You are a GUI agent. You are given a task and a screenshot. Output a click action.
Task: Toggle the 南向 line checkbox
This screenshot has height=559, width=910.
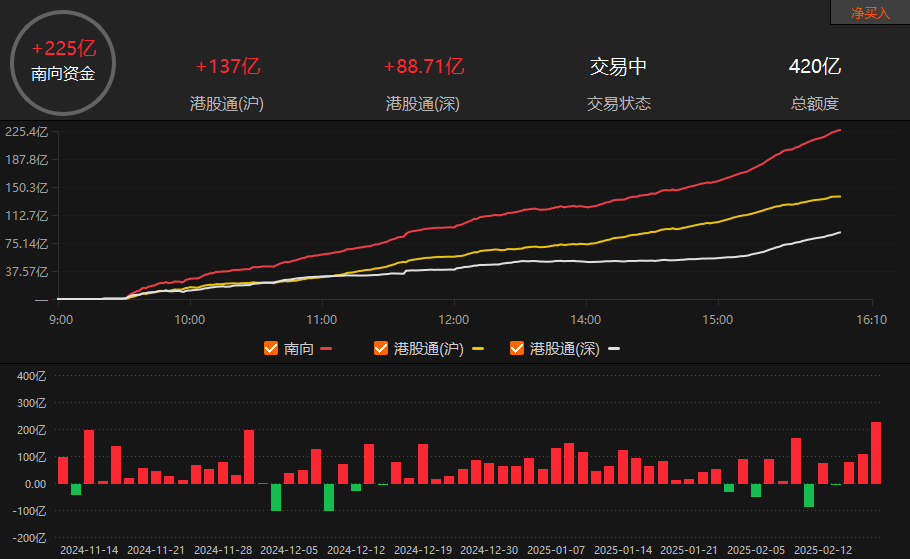[x=271, y=348]
